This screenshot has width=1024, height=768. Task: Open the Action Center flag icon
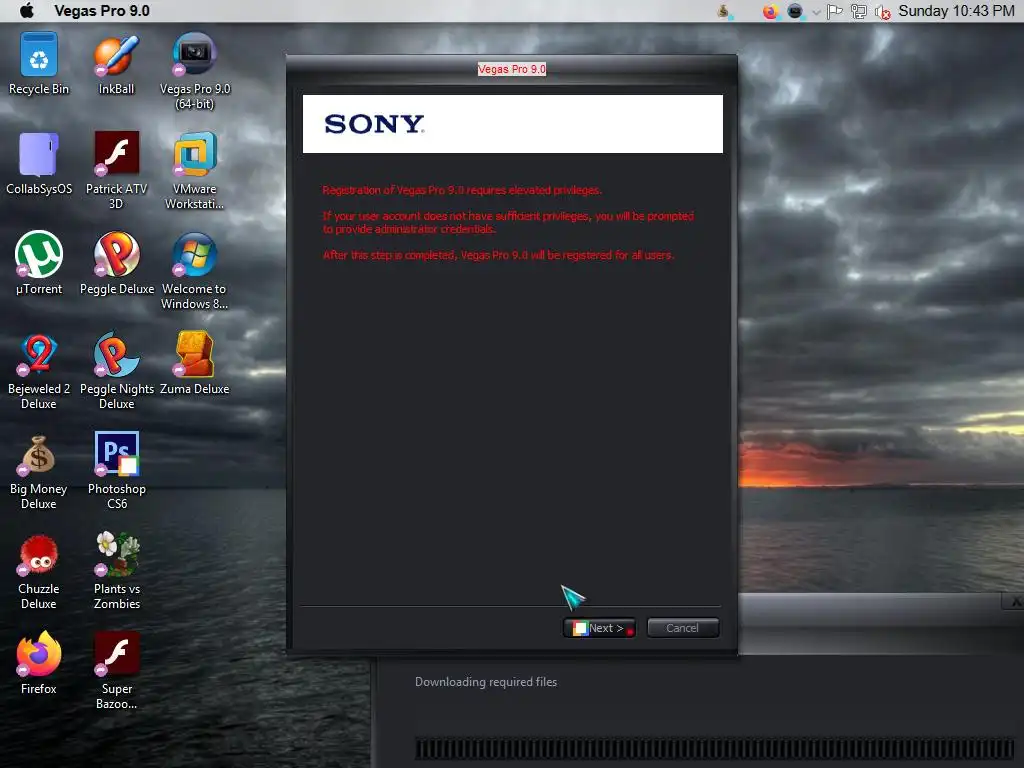coord(835,11)
